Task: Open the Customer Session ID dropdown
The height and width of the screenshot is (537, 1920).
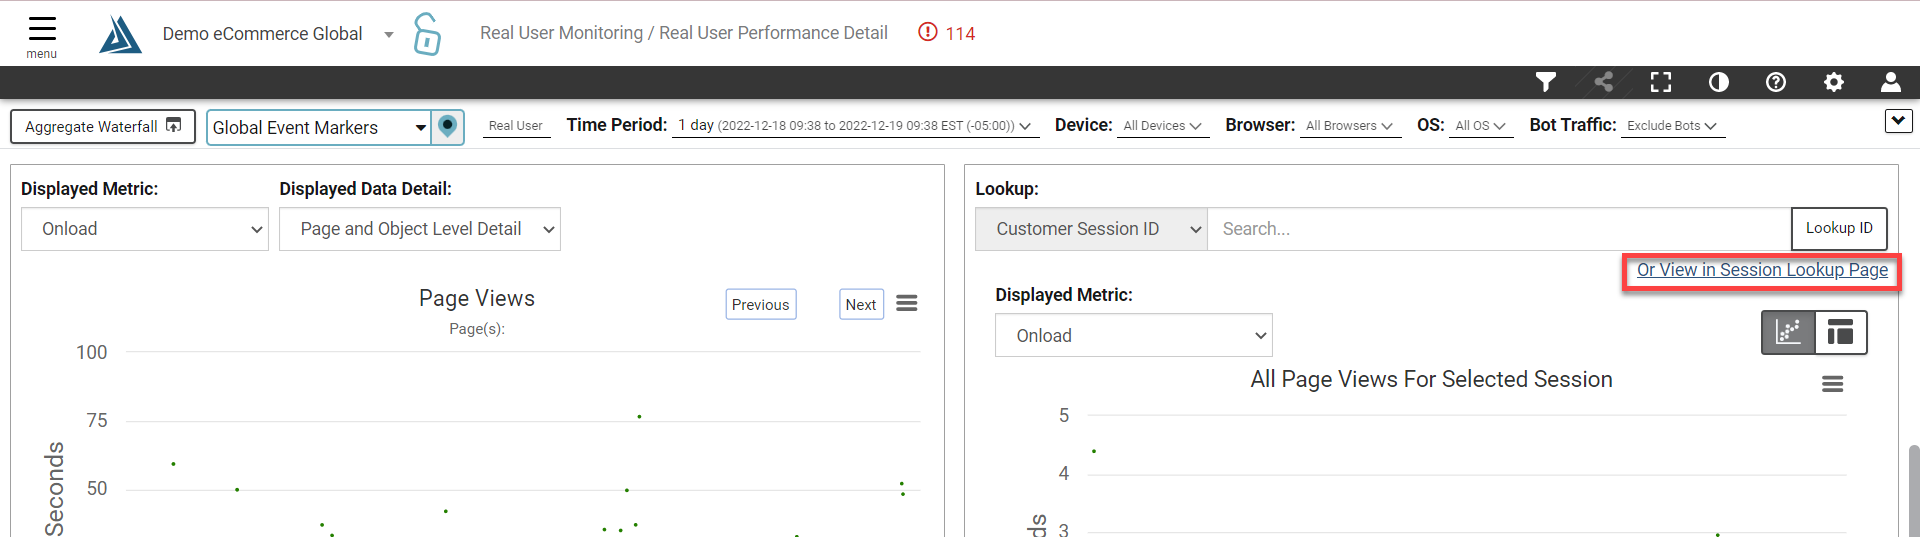Action: pyautogui.click(x=1091, y=229)
